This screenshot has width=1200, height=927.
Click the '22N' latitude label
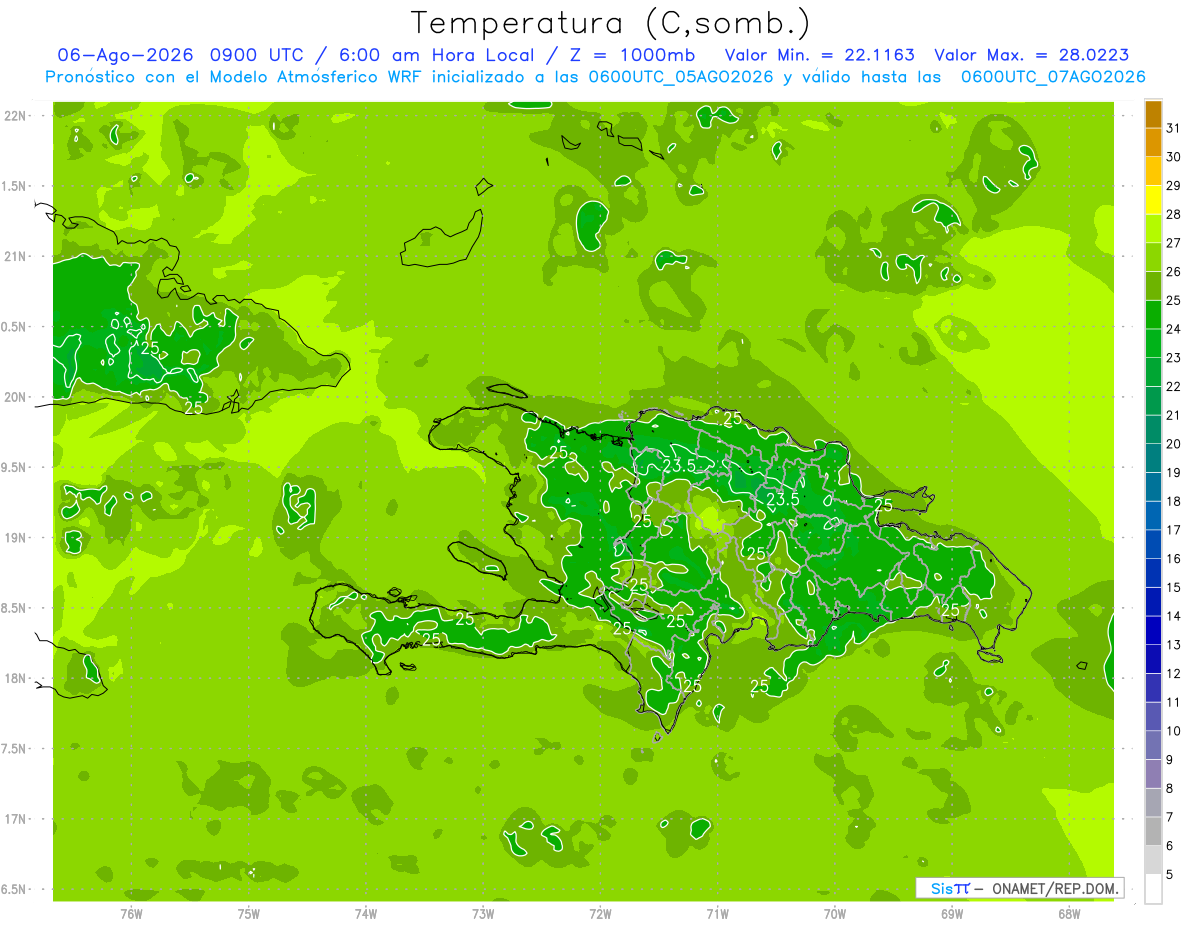(15, 116)
